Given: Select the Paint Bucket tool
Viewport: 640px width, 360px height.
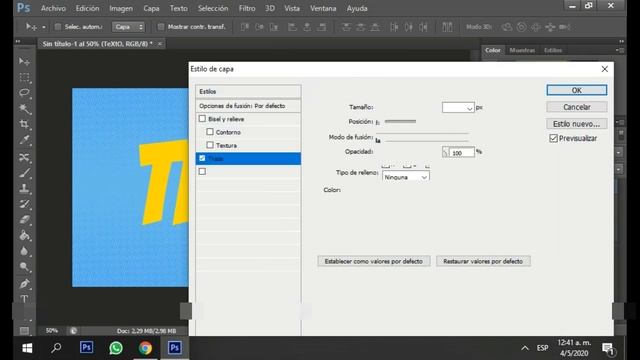Looking at the screenshot, I should tap(24, 236).
